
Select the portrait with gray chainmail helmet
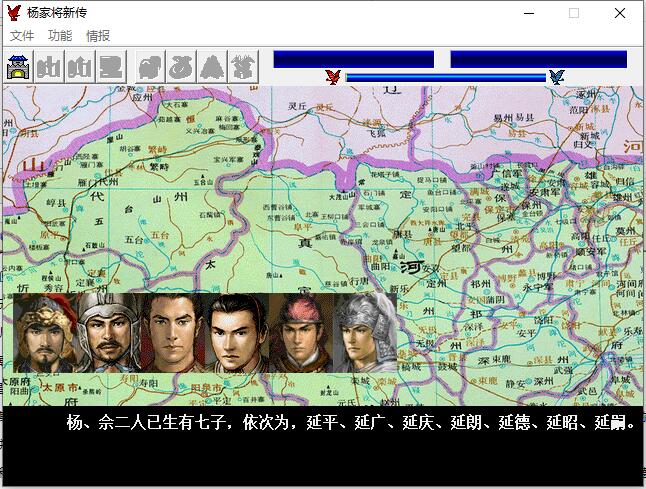click(x=365, y=333)
